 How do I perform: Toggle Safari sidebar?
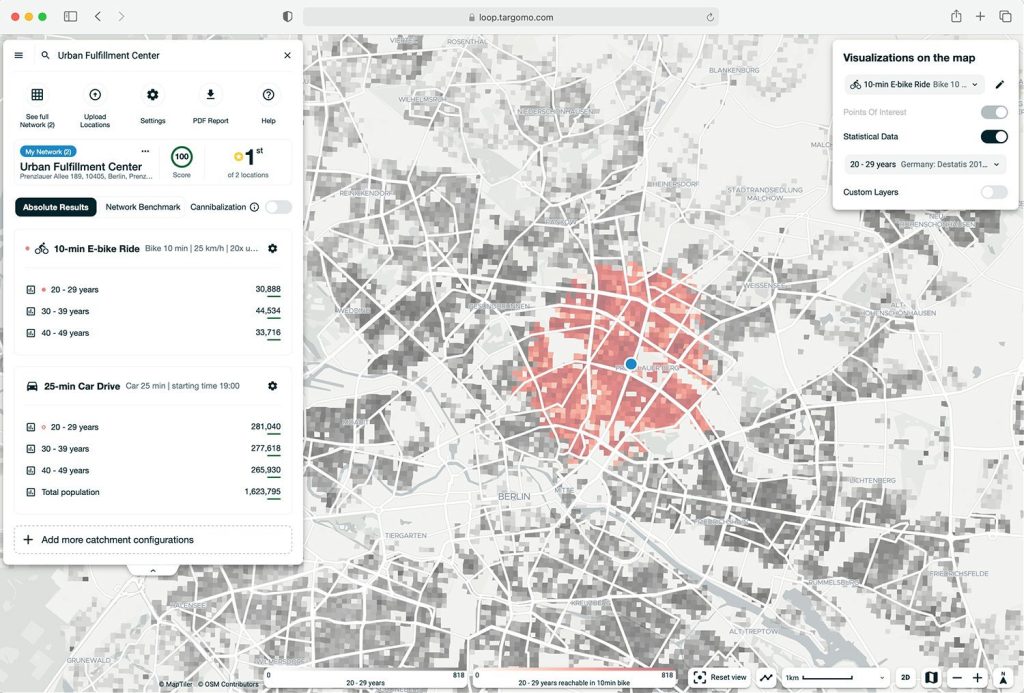click(71, 16)
